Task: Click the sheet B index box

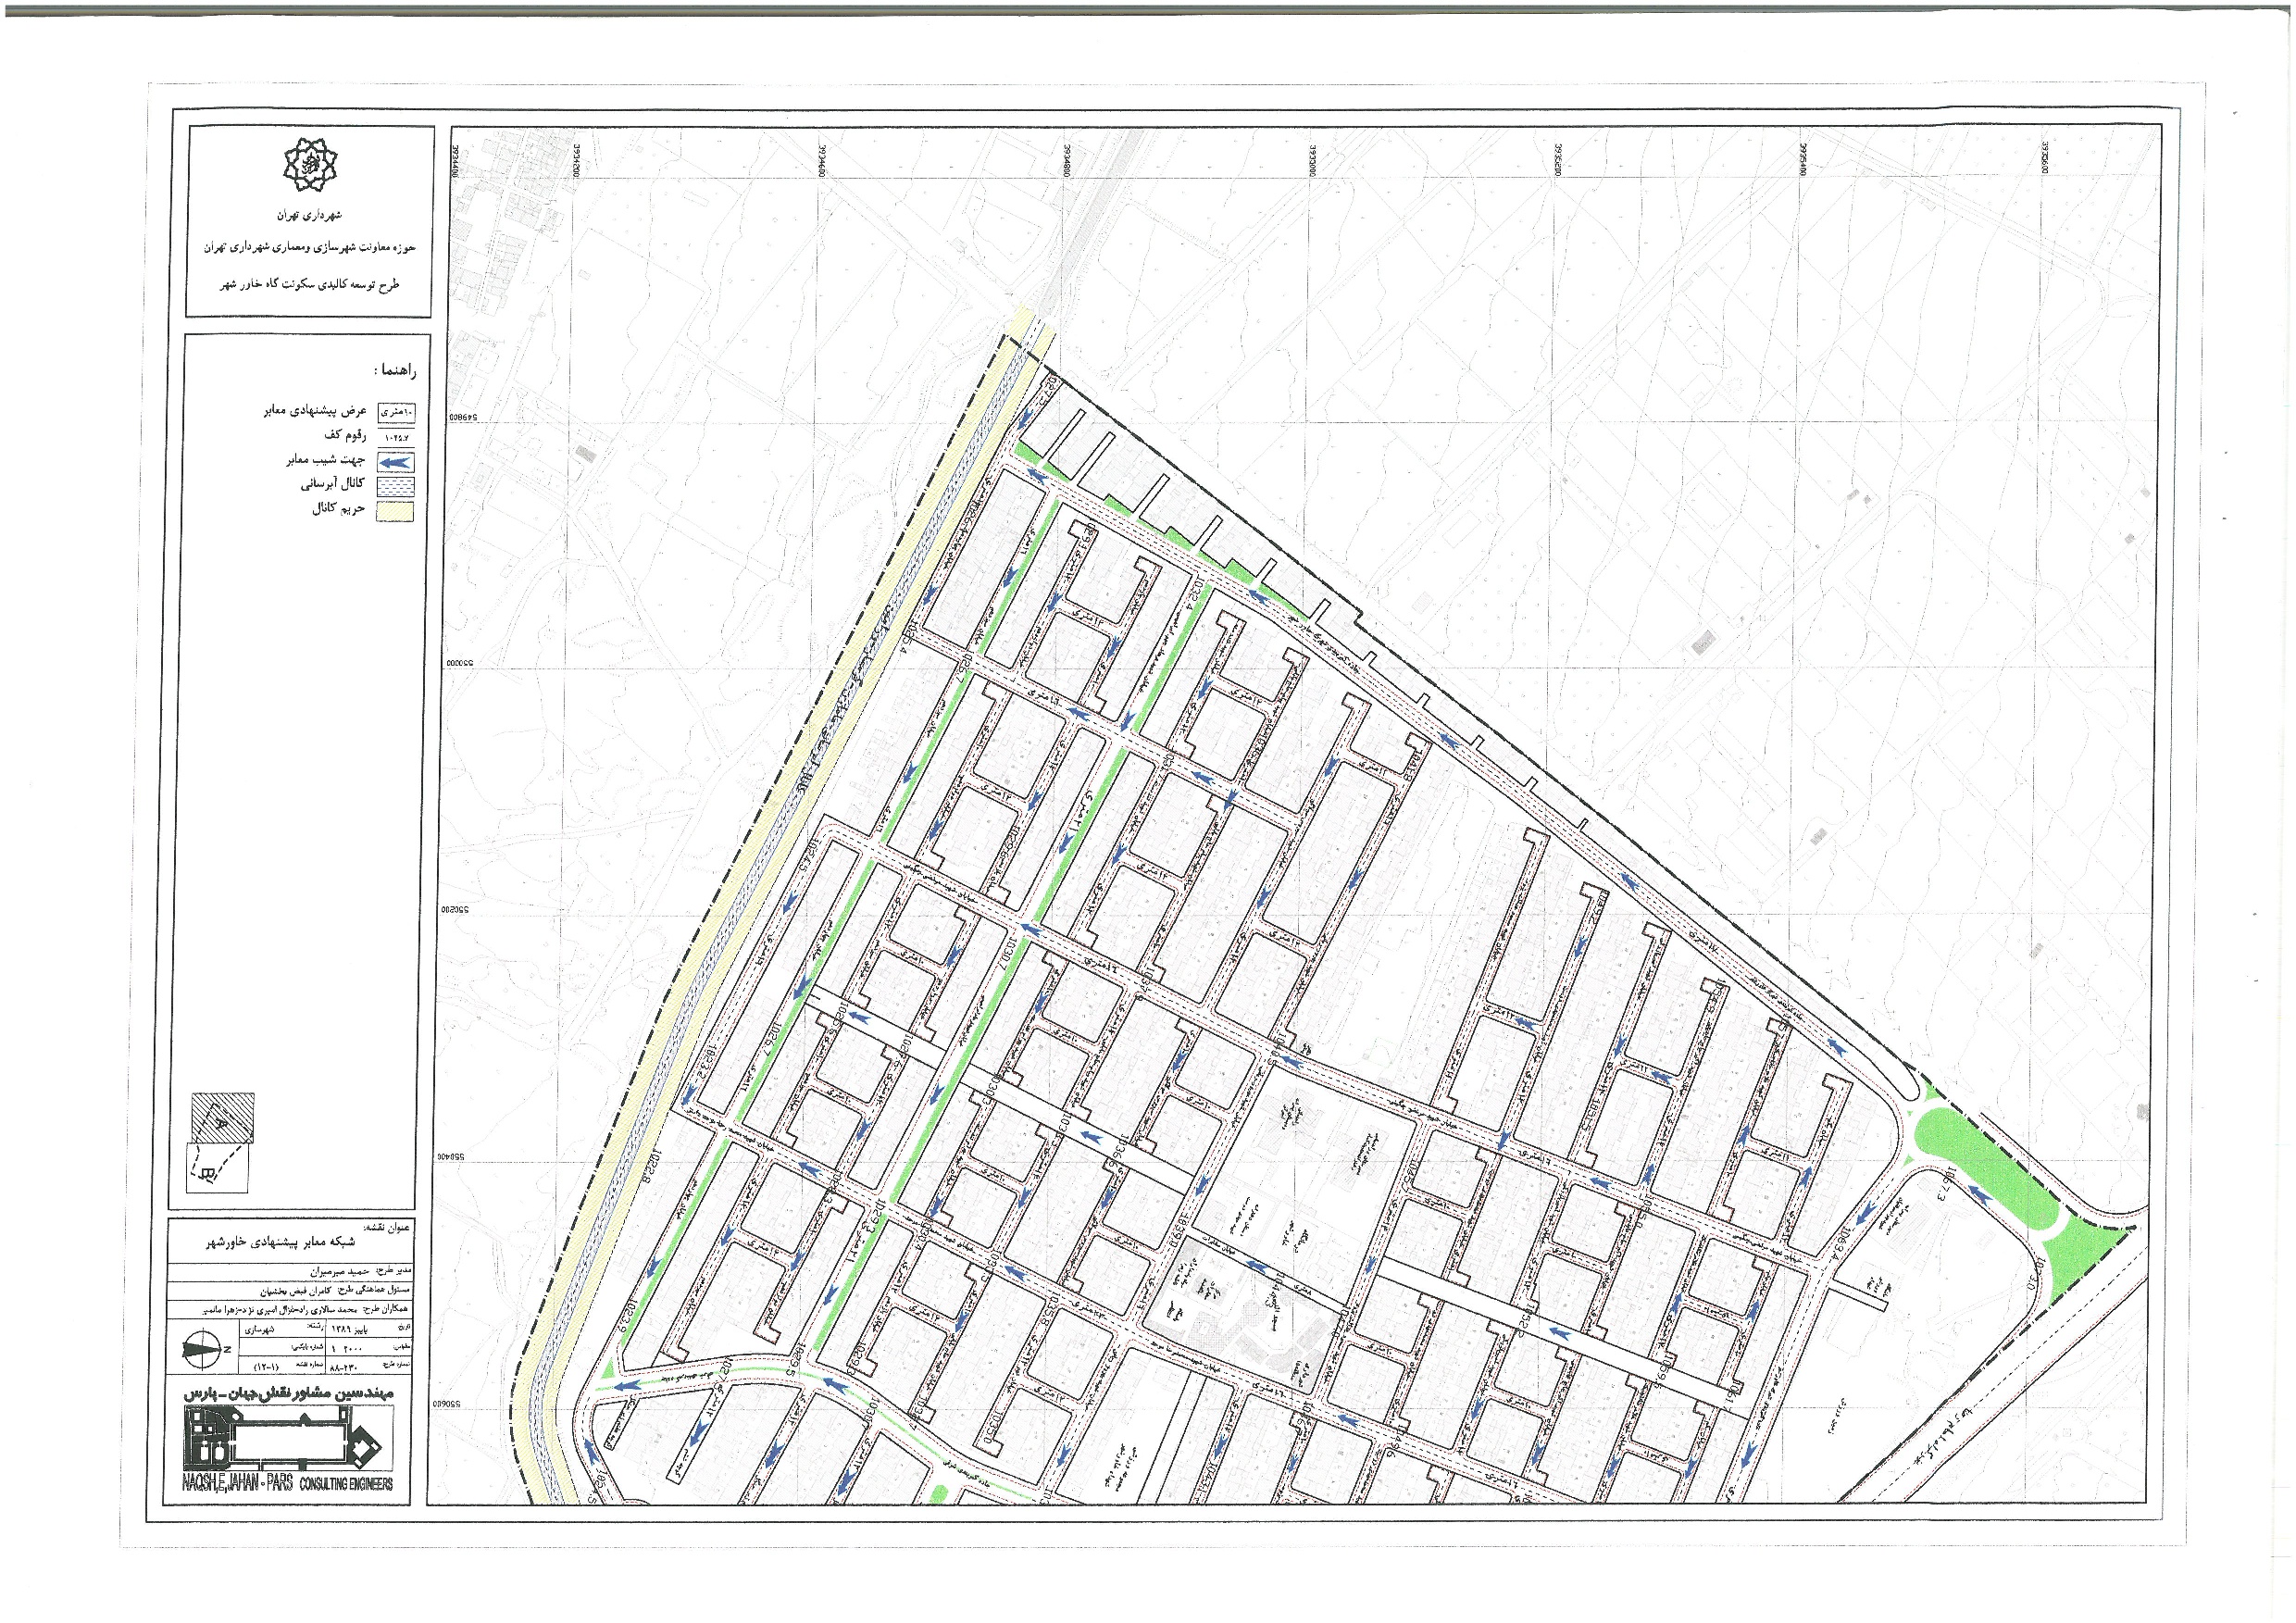Action: 217,1167
